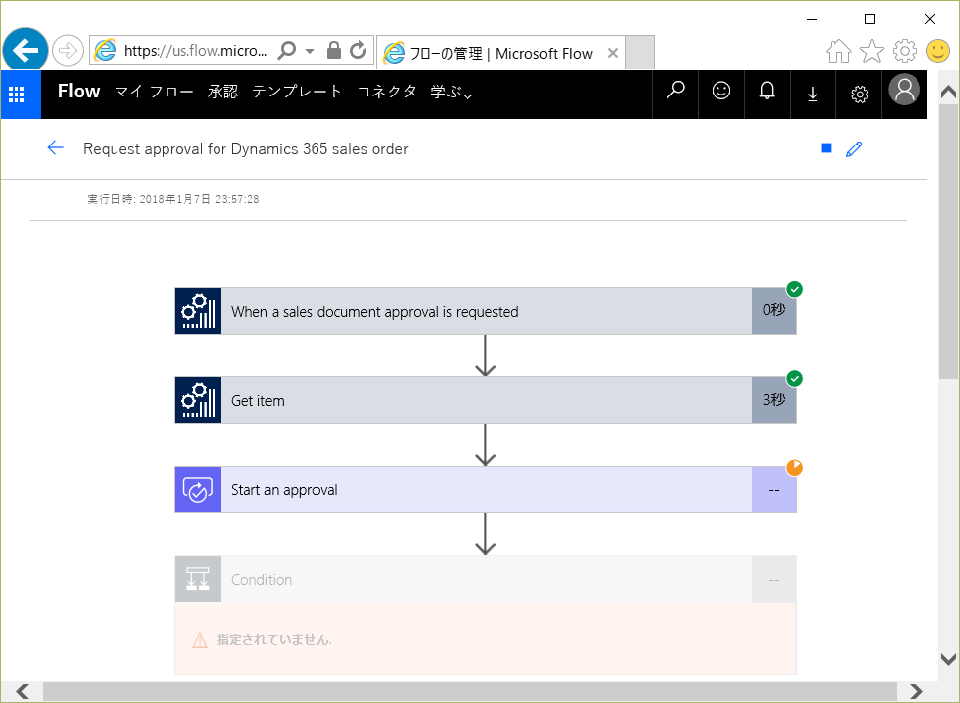Click the warning triangle in Condition panel

tap(200, 641)
